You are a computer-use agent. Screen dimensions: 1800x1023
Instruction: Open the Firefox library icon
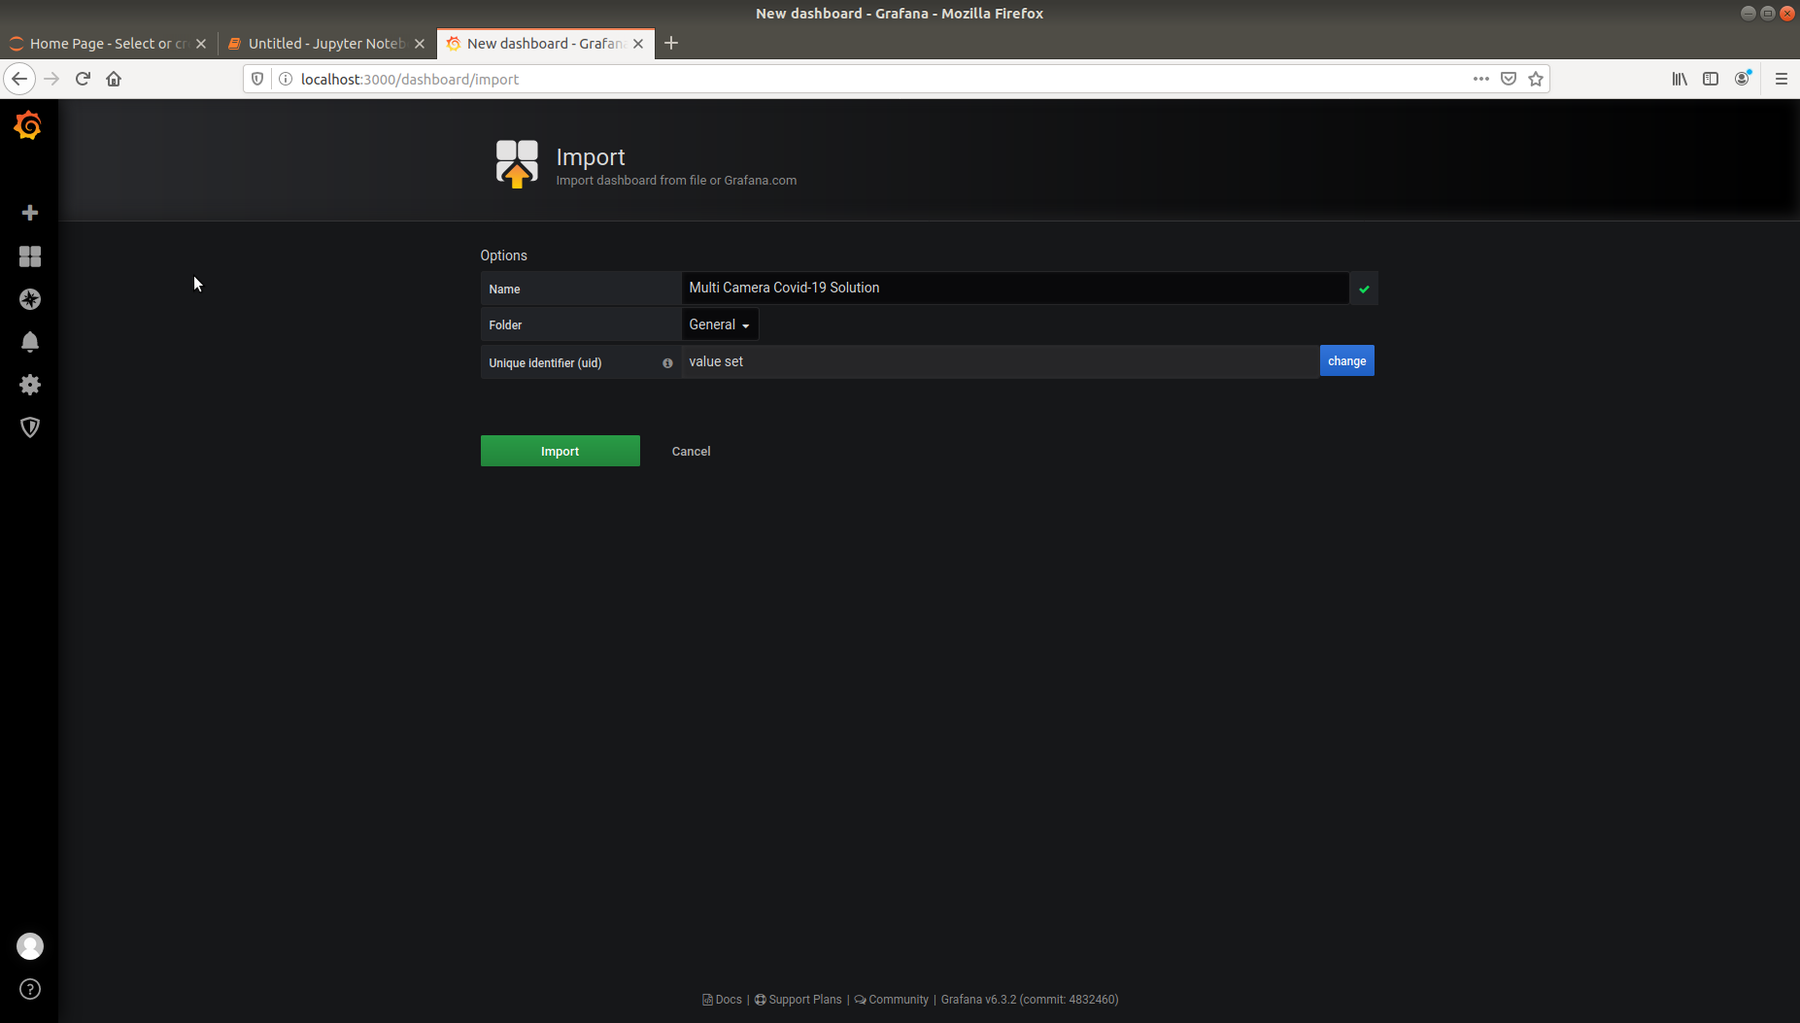click(1680, 79)
